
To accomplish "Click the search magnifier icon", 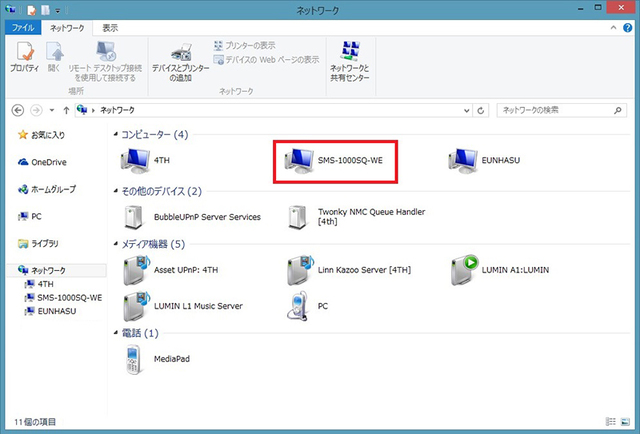I will click(618, 110).
